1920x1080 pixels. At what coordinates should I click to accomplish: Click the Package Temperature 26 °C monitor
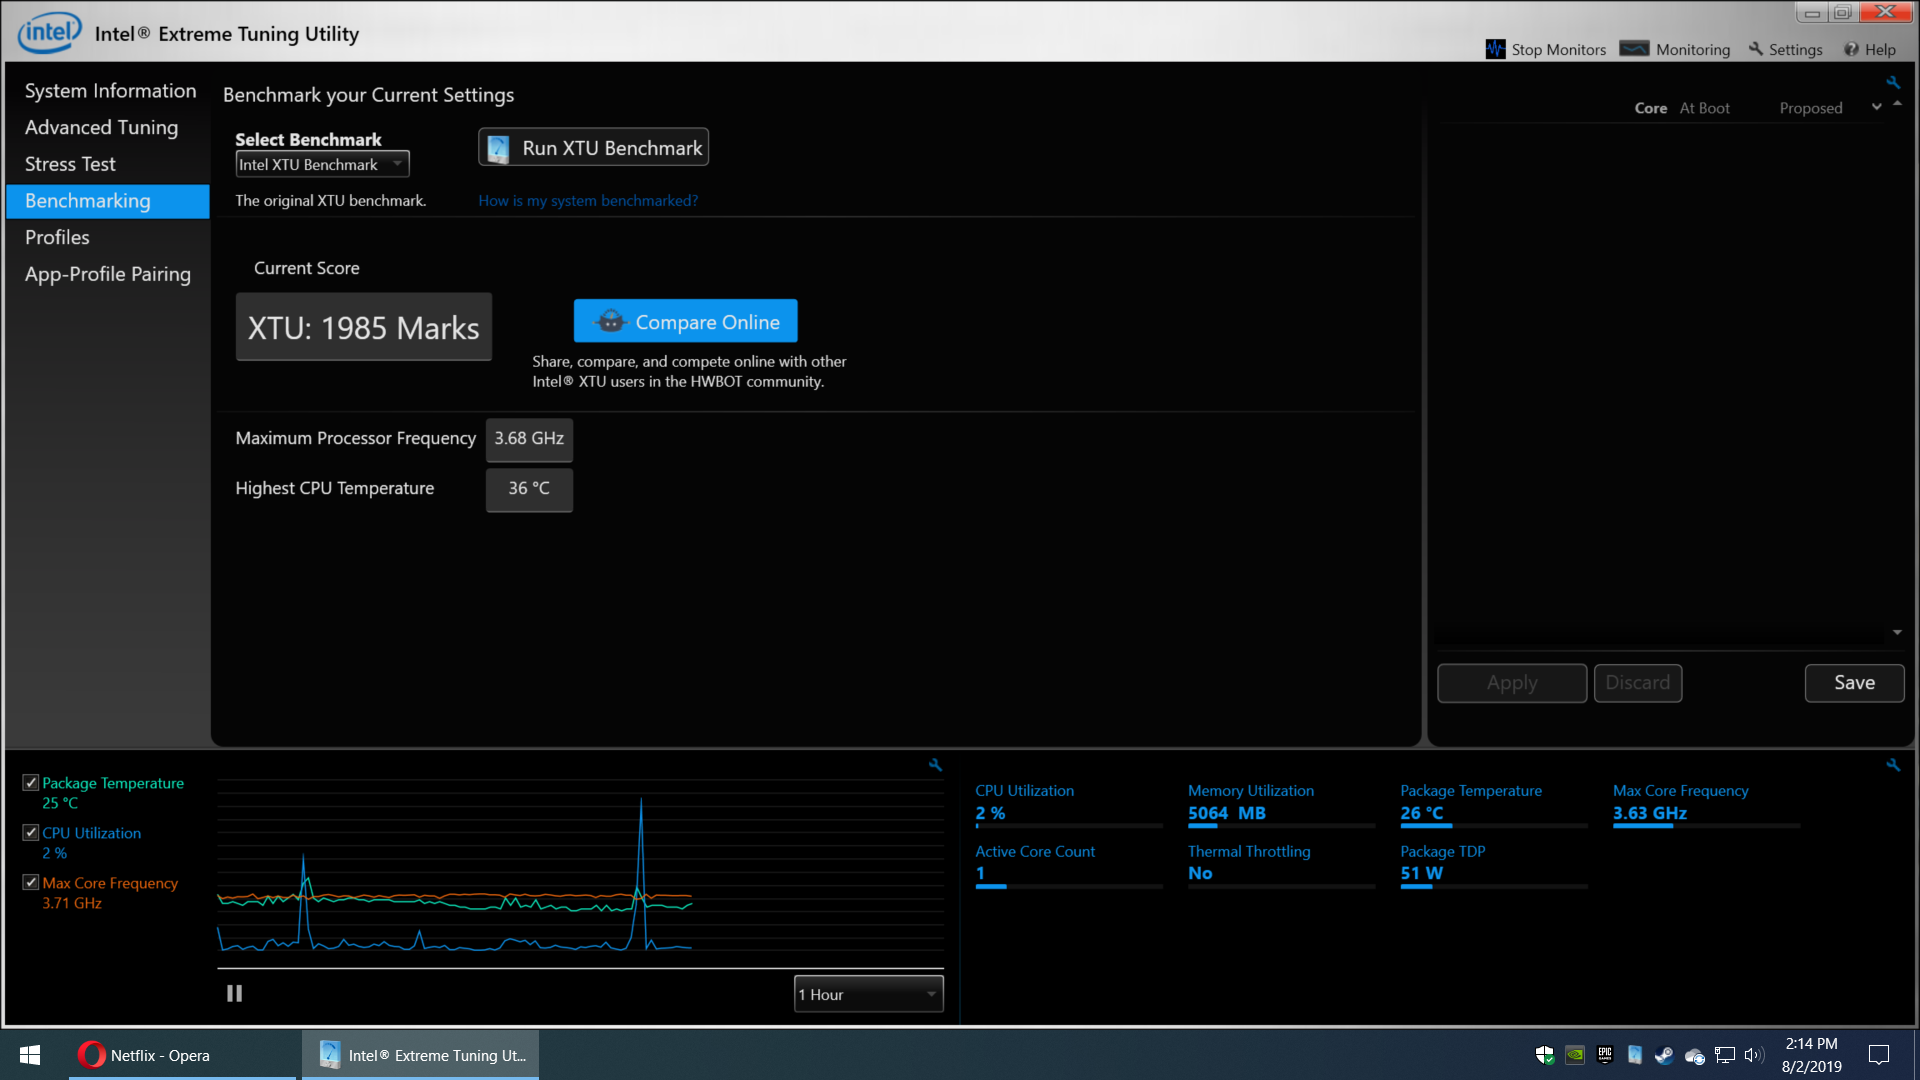(1493, 806)
